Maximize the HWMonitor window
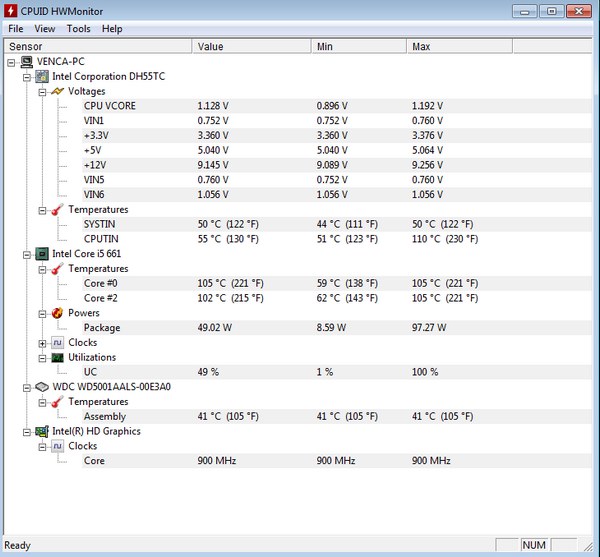This screenshot has height=557, width=600. click(x=551, y=11)
